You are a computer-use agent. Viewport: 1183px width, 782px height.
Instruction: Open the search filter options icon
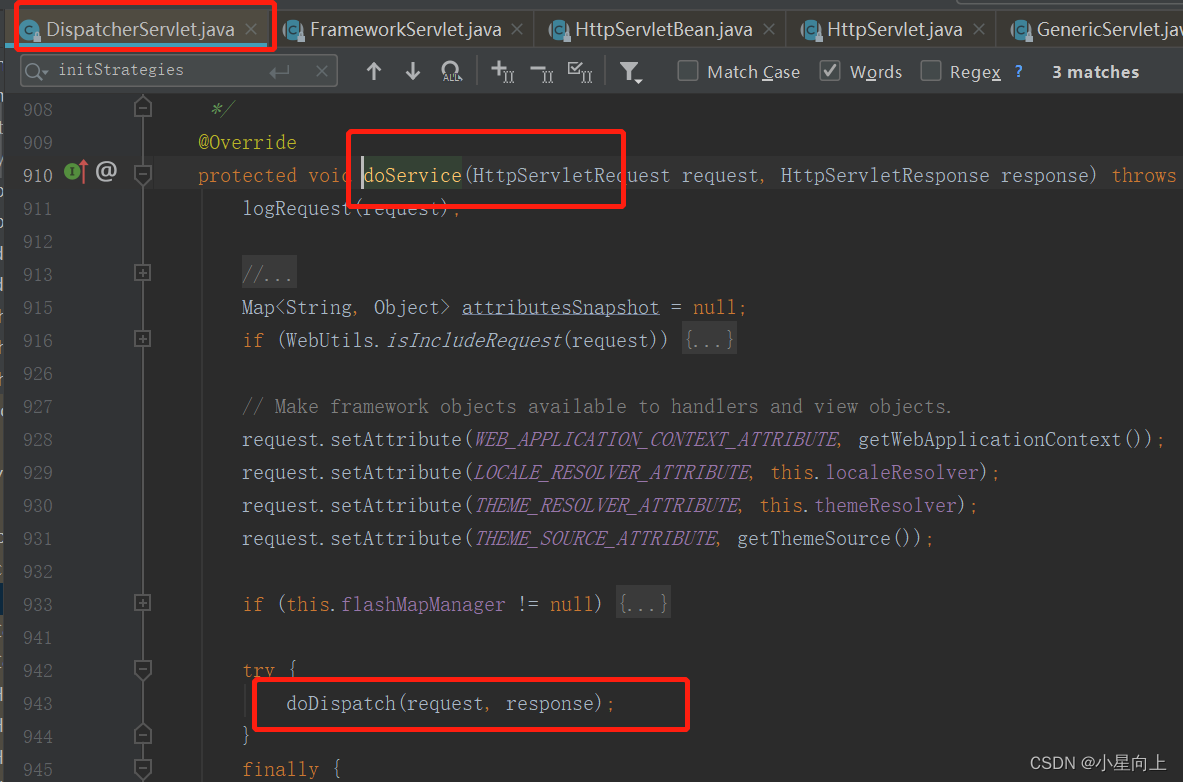click(631, 71)
